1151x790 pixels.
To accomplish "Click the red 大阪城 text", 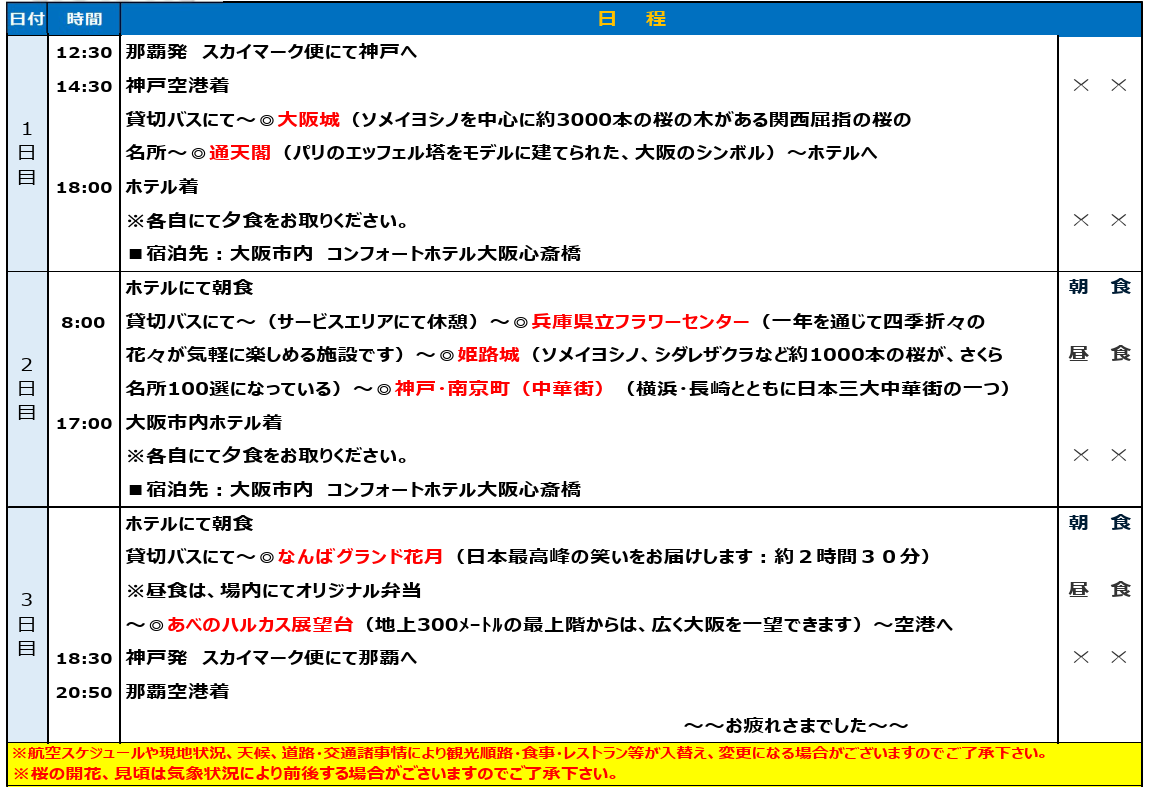I will [x=309, y=120].
